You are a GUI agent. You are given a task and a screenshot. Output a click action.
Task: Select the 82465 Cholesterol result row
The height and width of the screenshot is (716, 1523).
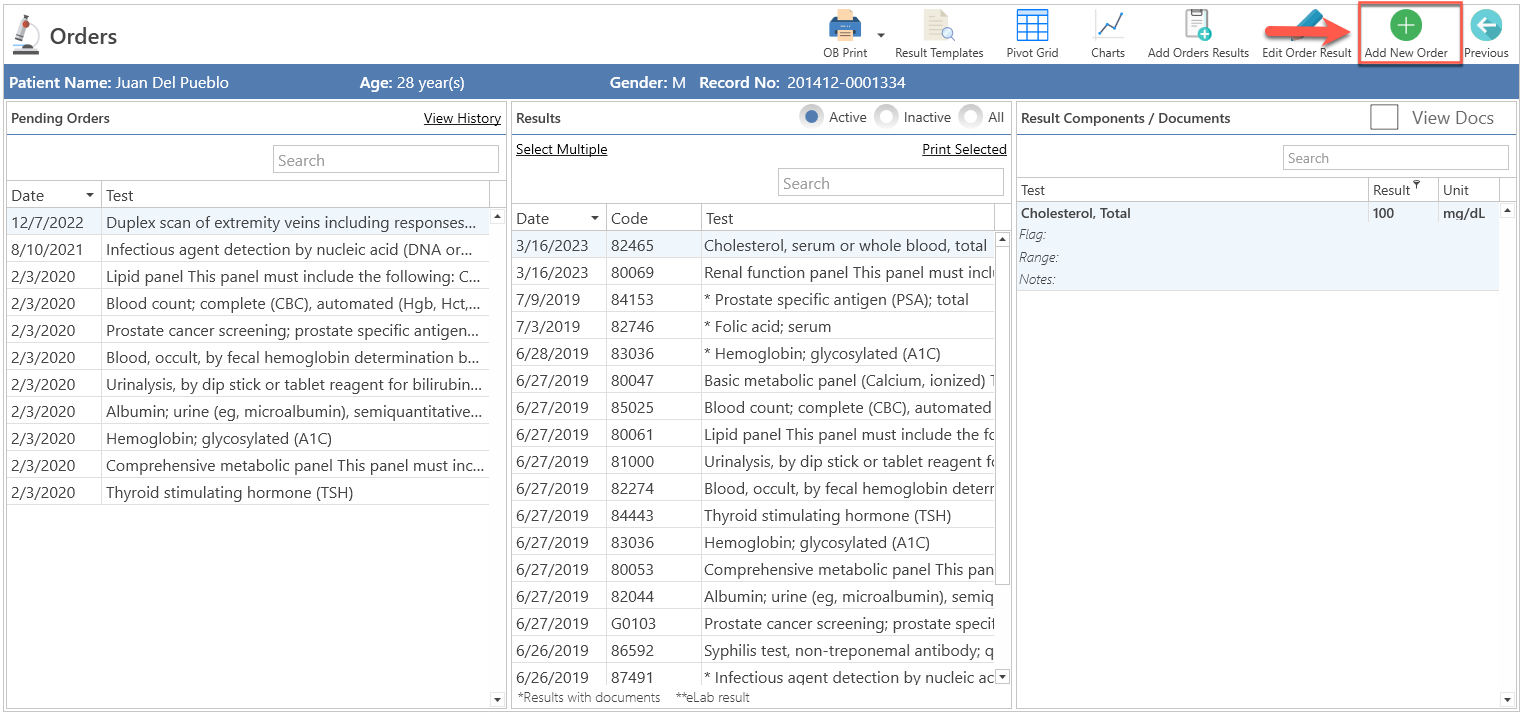click(753, 245)
